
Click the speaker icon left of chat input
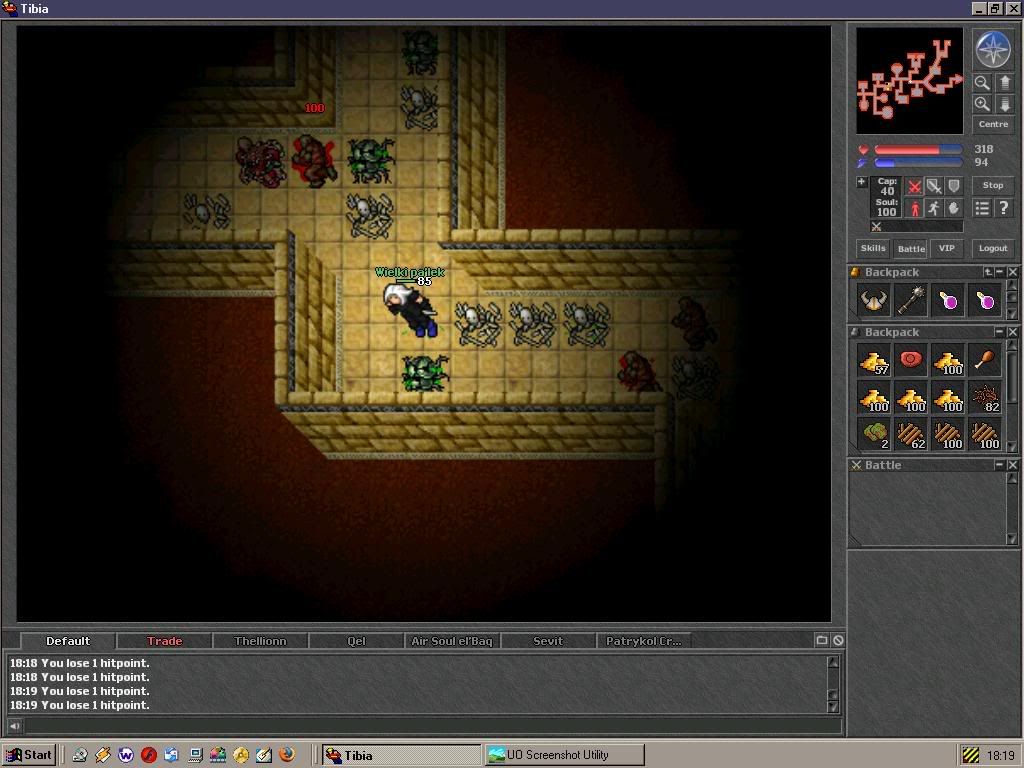coord(14,726)
